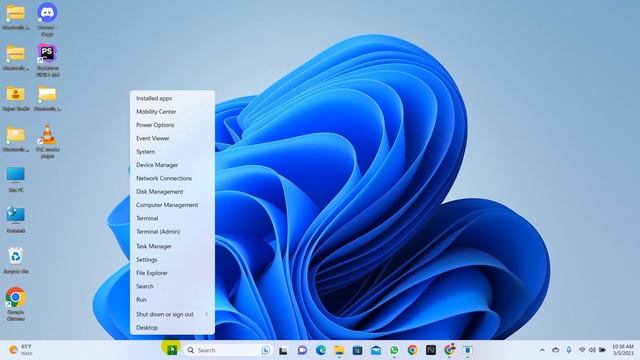Open the Run dialog entry
This screenshot has height=360, width=640.
click(172, 300)
